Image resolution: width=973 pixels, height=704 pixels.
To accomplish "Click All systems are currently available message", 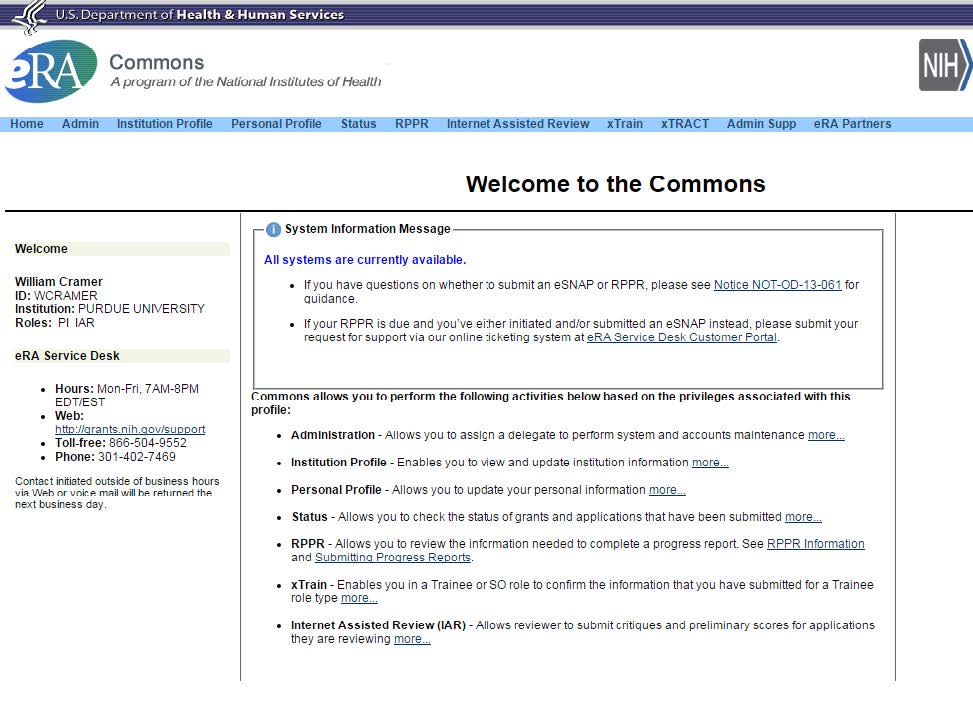I will coord(365,260).
